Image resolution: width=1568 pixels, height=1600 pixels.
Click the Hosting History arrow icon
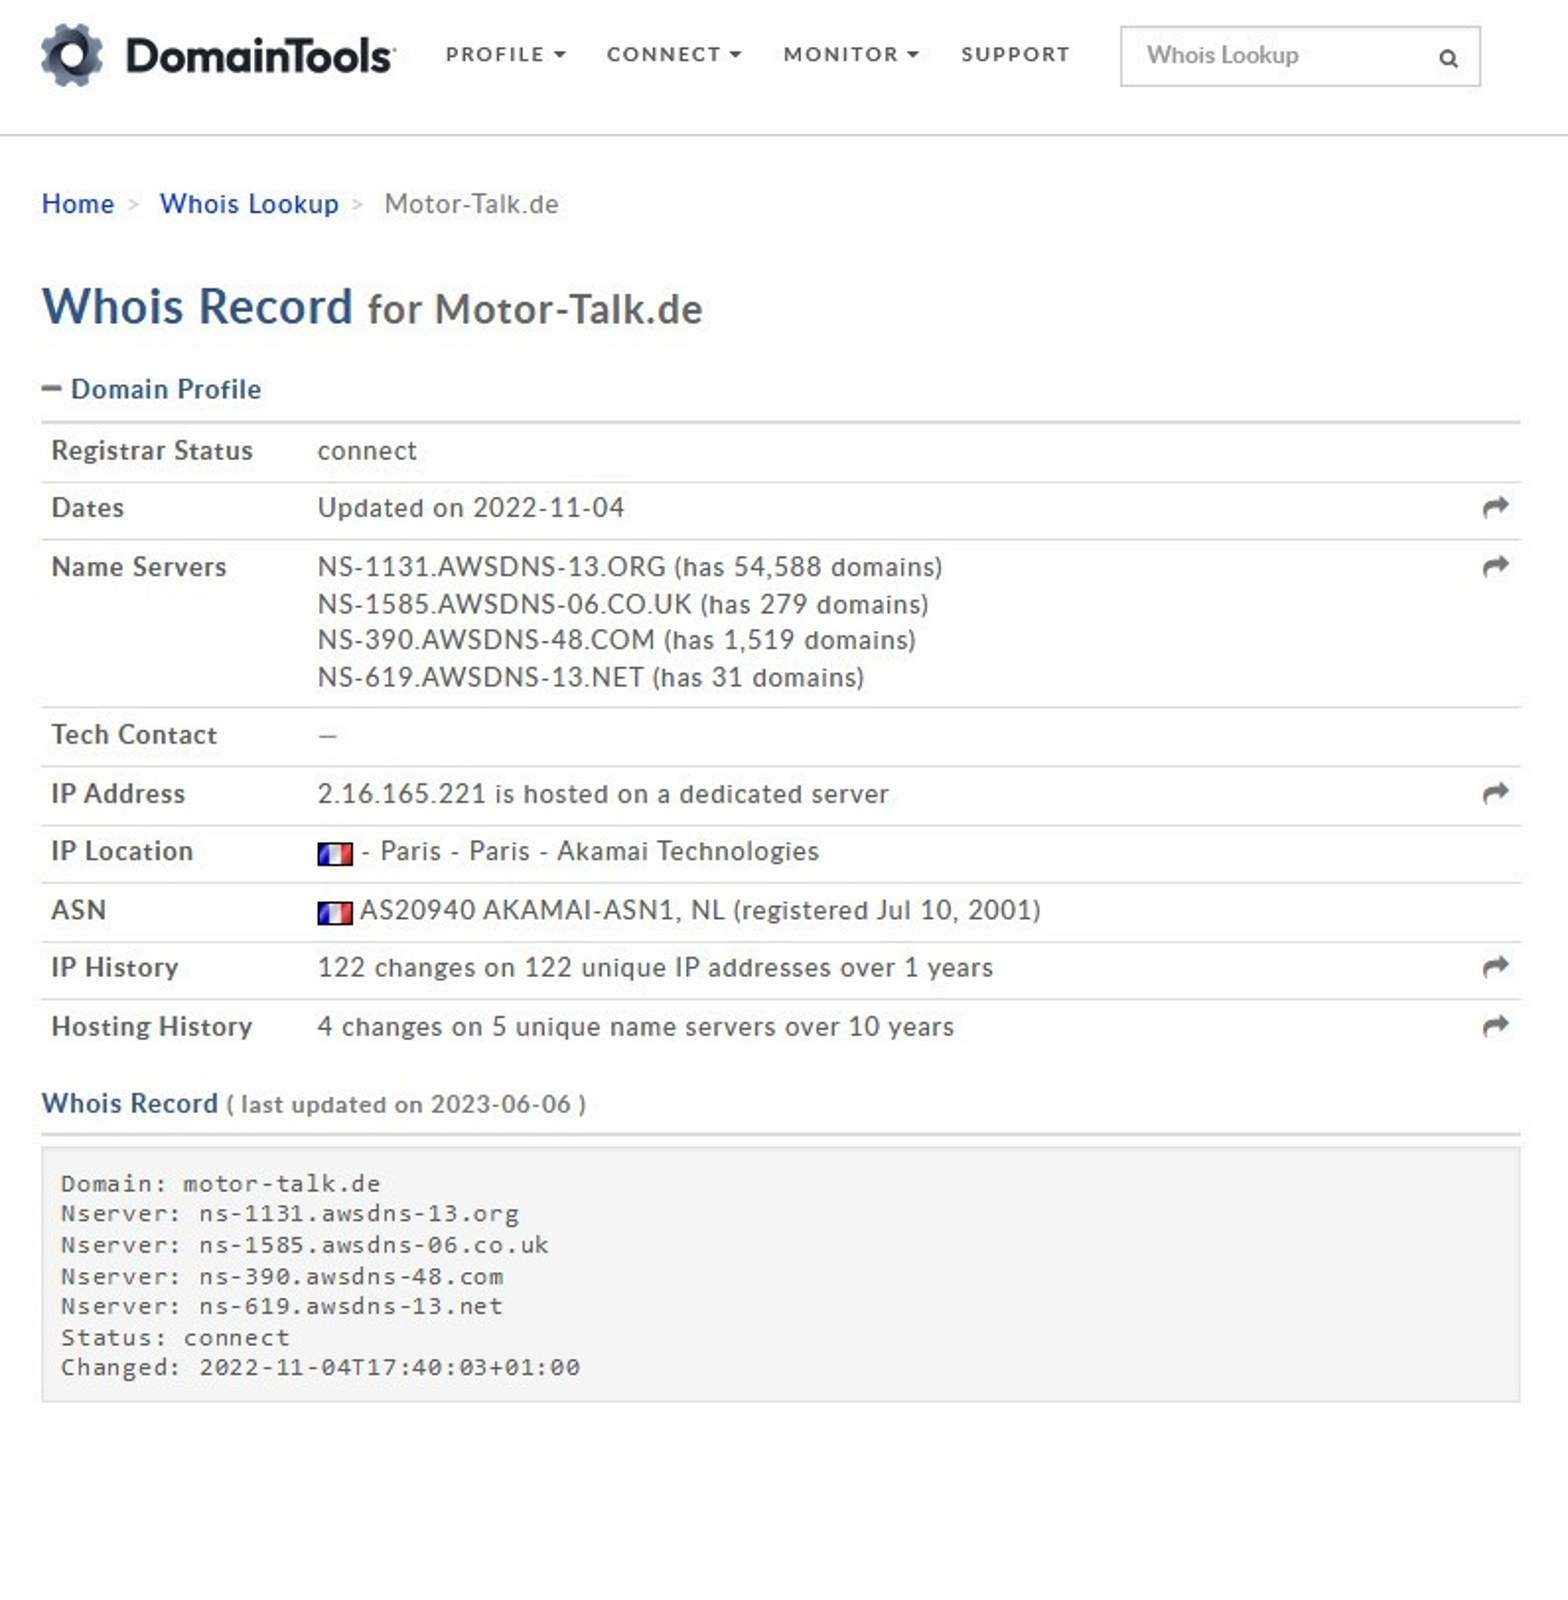(1494, 1025)
